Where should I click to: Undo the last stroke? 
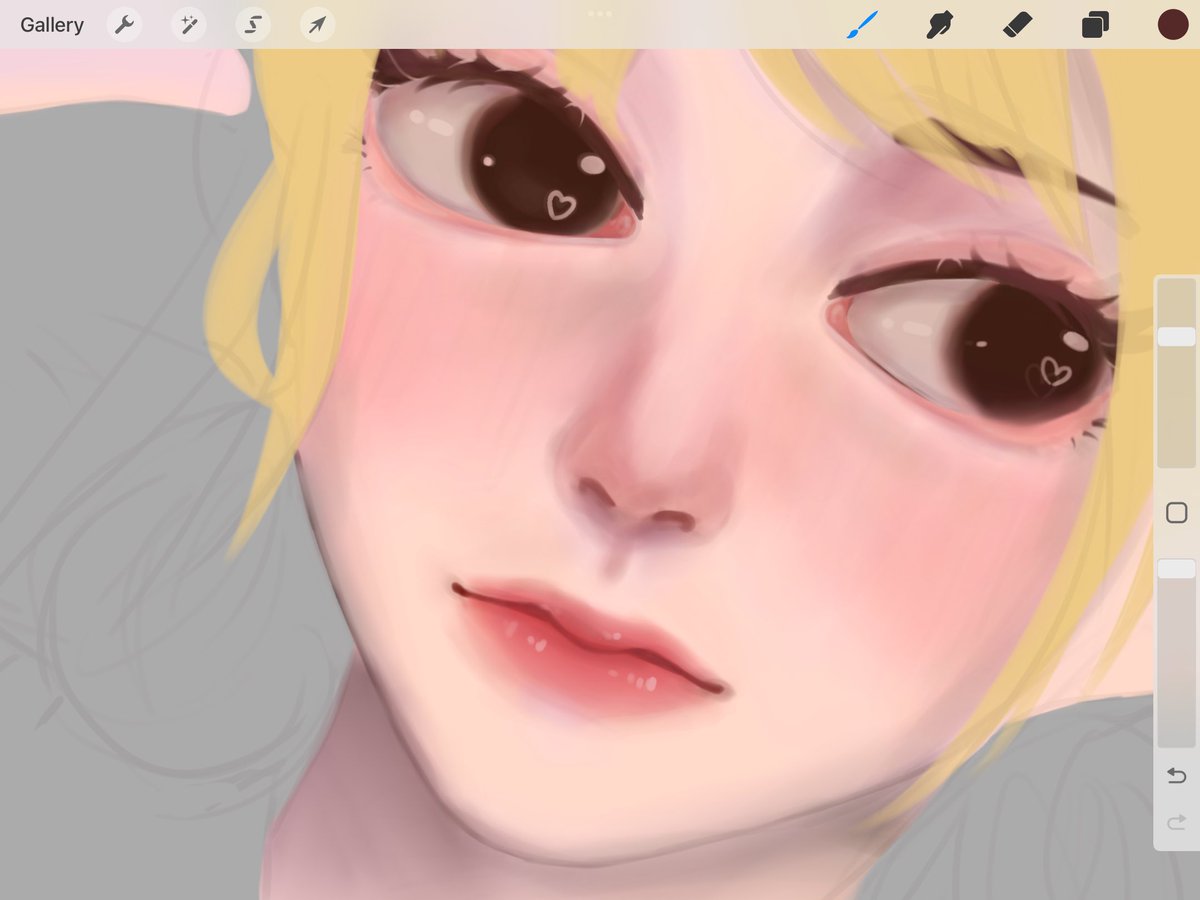[1177, 775]
